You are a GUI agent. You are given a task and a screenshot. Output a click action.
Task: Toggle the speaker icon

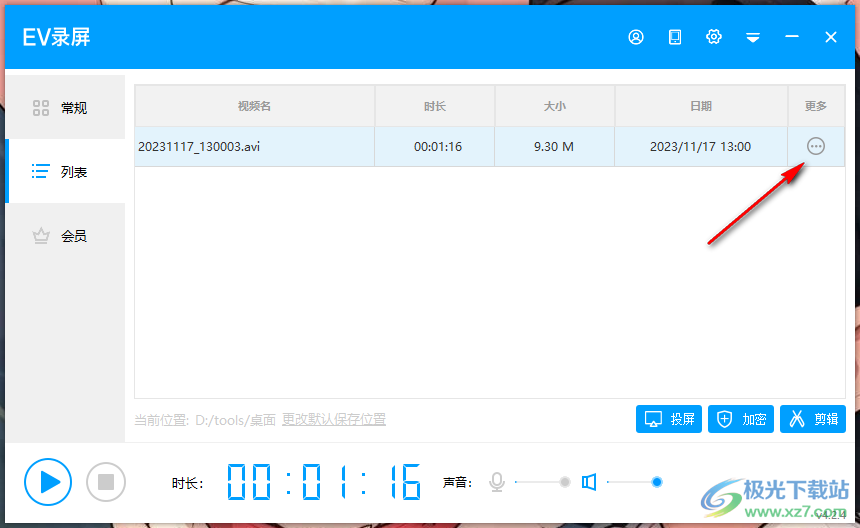[x=589, y=482]
